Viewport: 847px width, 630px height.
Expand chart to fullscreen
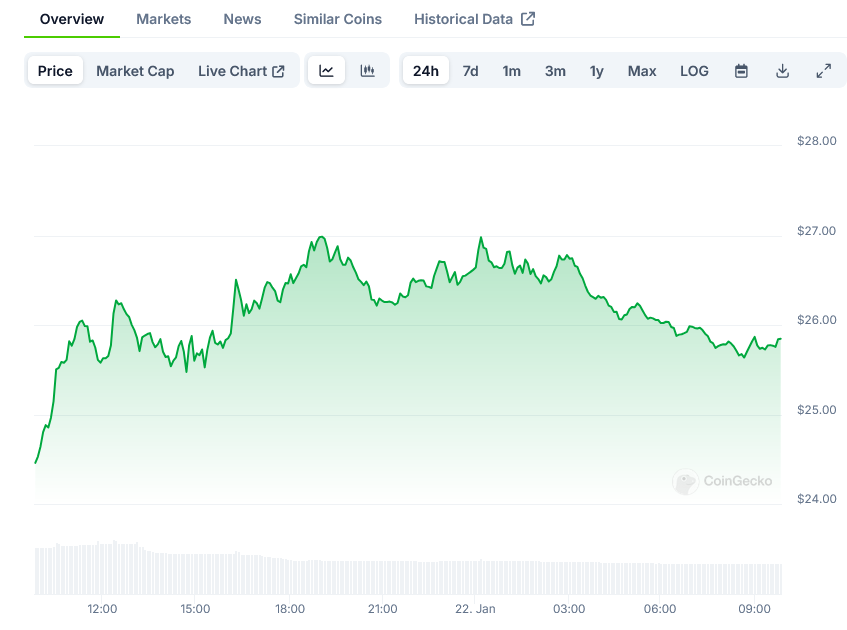[x=823, y=71]
